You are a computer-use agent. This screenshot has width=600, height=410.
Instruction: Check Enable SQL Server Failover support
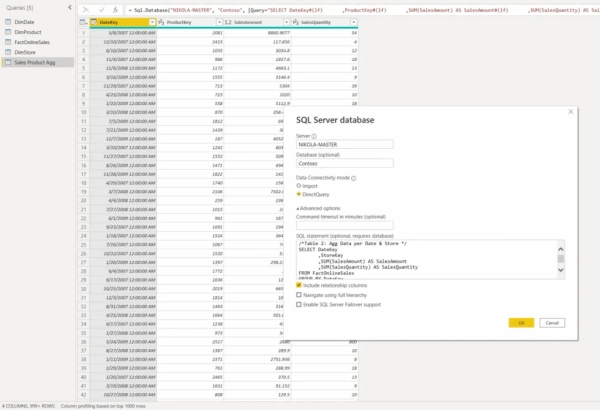299,304
